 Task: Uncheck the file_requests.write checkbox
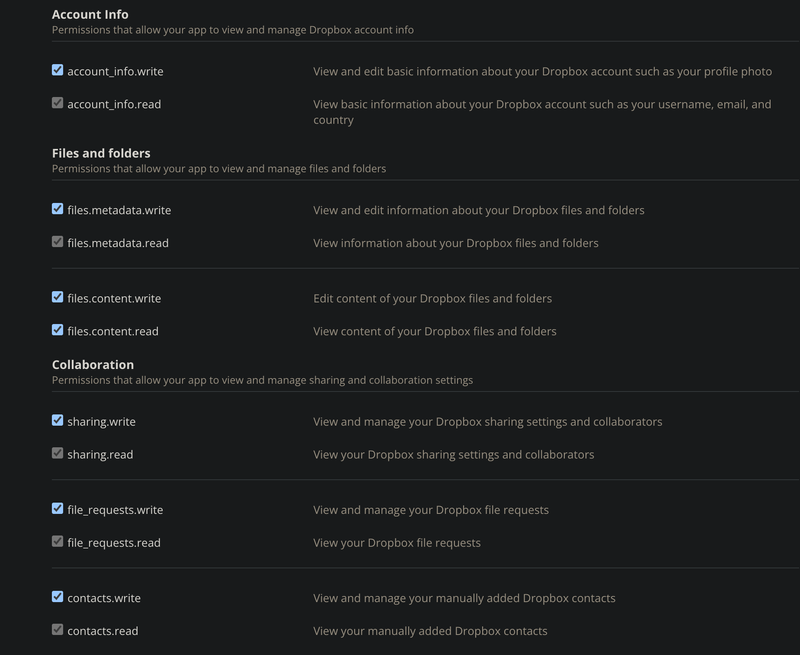click(58, 508)
